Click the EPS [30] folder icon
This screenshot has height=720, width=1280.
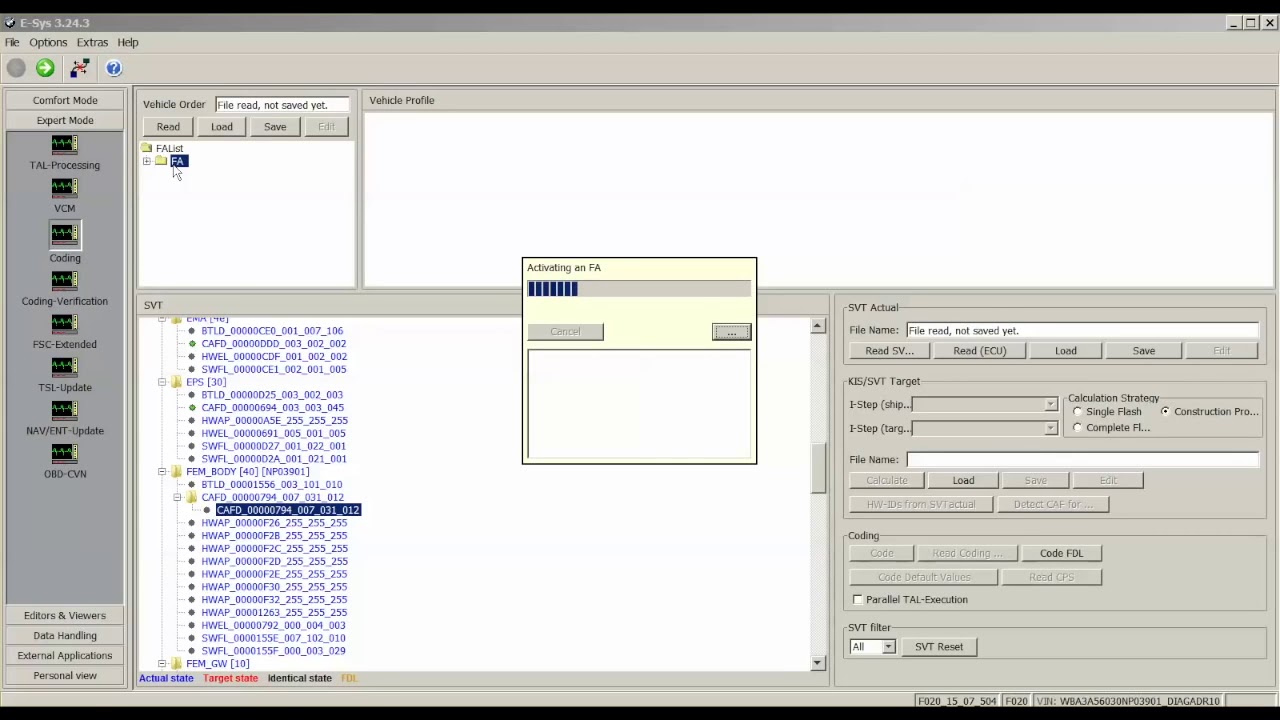[x=176, y=382]
